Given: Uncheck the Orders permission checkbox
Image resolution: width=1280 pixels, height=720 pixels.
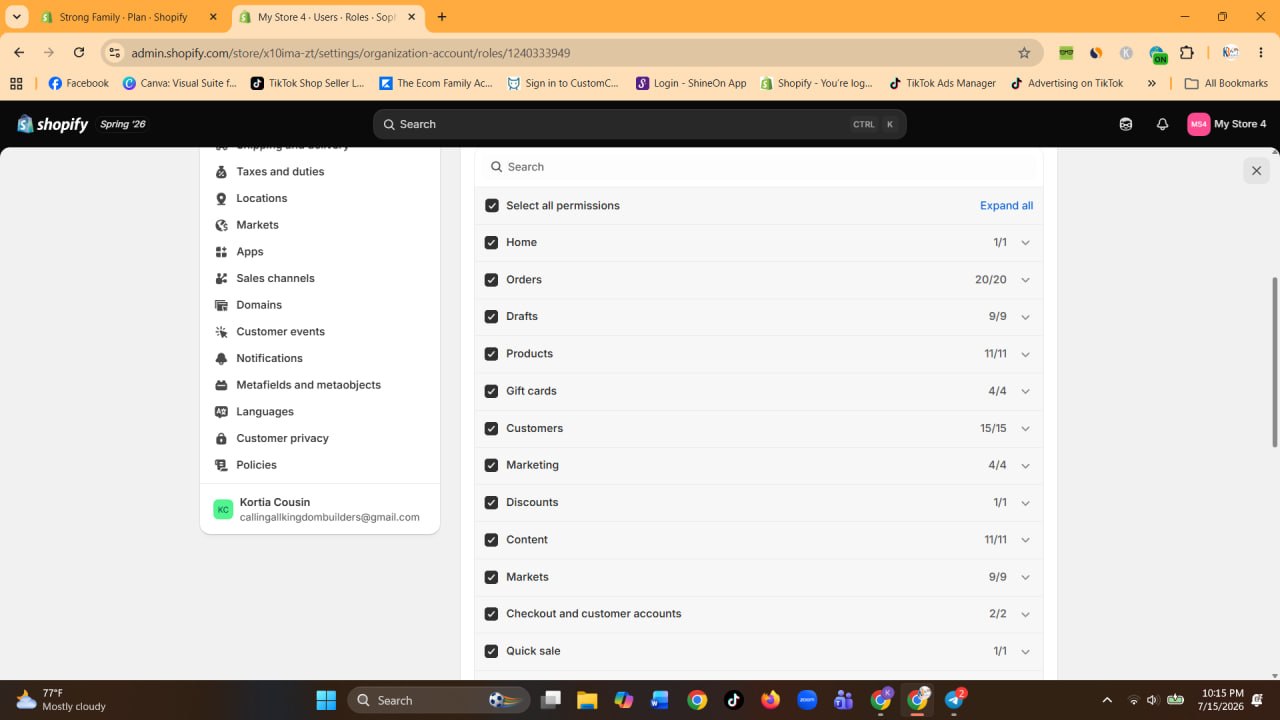Looking at the screenshot, I should [491, 280].
